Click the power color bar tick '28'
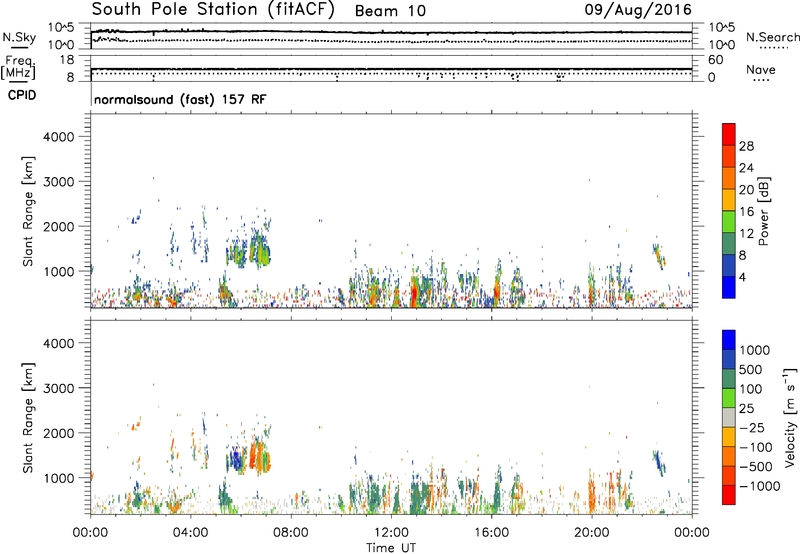This screenshot has height=554, width=800. (746, 146)
